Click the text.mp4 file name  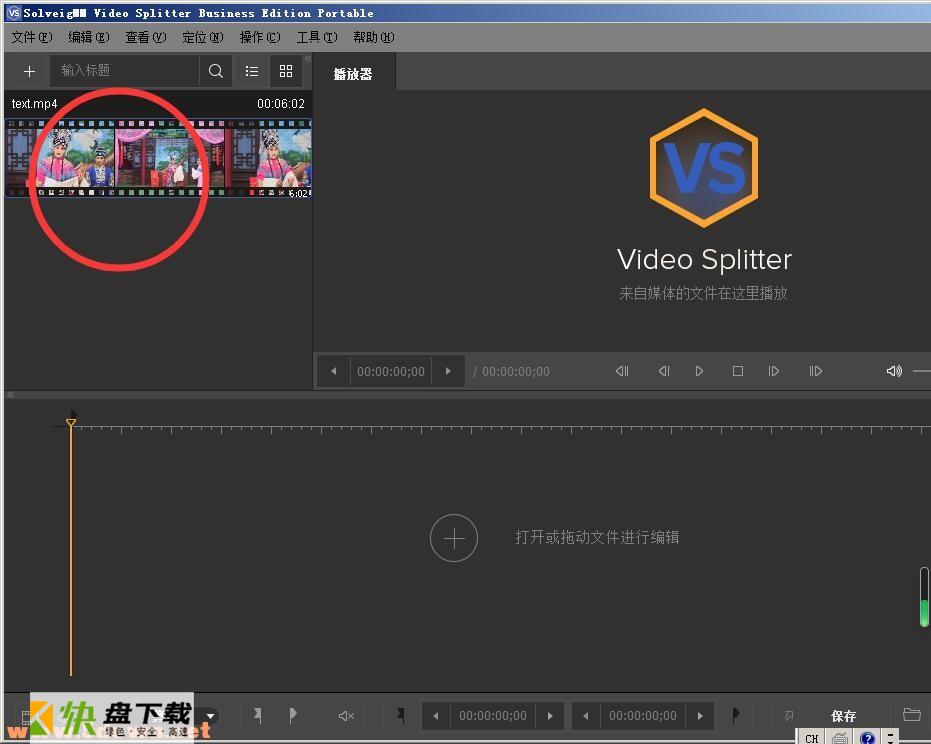[x=34, y=104]
